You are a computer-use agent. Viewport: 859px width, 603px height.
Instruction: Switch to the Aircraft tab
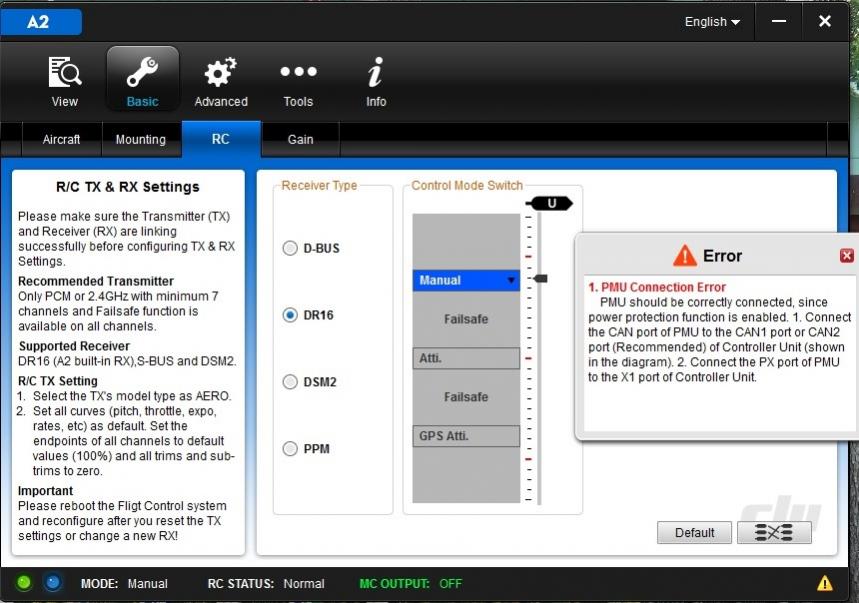point(61,140)
